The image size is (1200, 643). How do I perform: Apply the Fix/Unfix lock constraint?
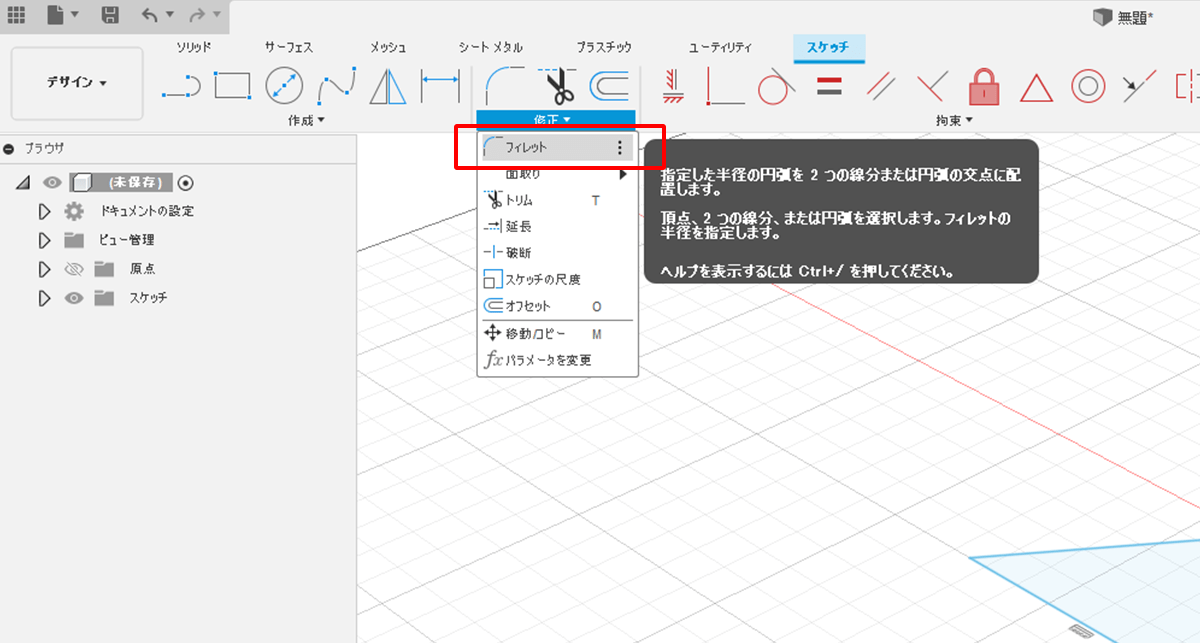[984, 86]
